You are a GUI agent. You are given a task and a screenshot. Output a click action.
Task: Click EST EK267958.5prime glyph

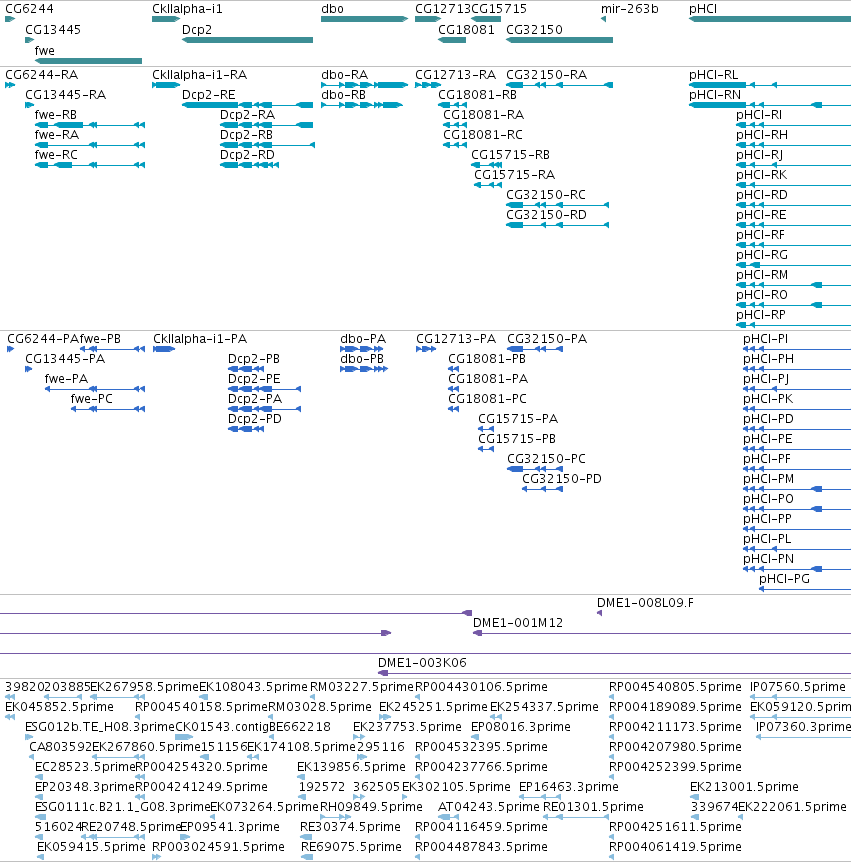tap(118, 697)
